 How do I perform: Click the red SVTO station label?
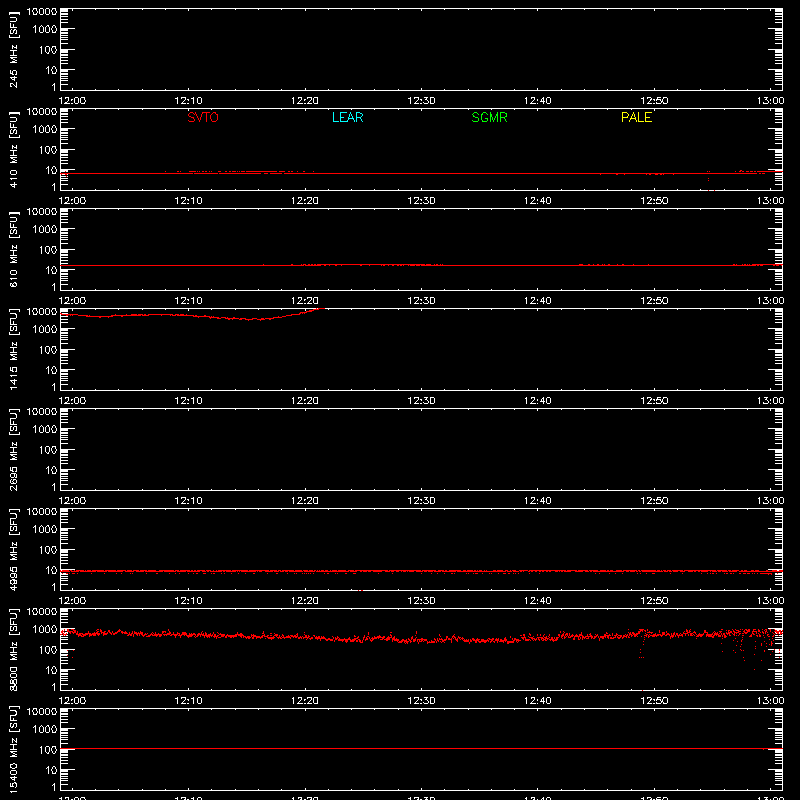pyautogui.click(x=203, y=117)
